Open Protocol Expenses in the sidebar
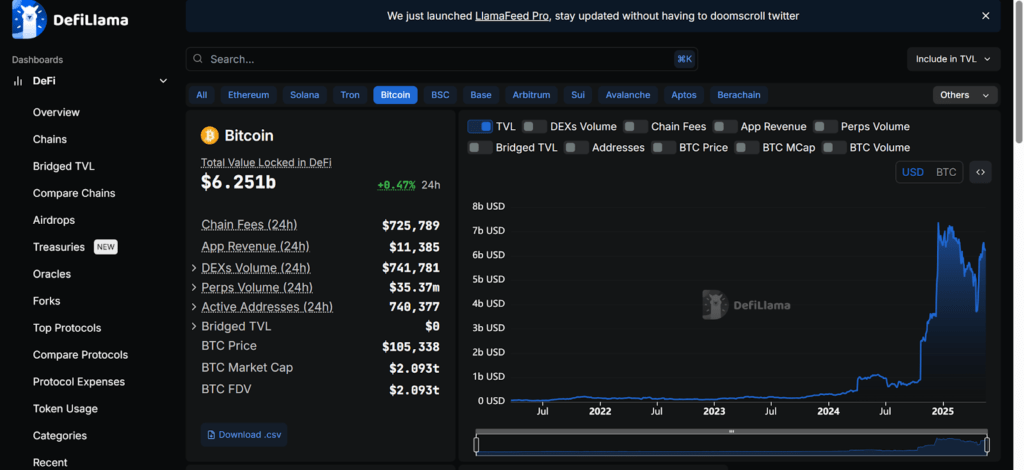Image resolution: width=1024 pixels, height=470 pixels. (x=78, y=382)
